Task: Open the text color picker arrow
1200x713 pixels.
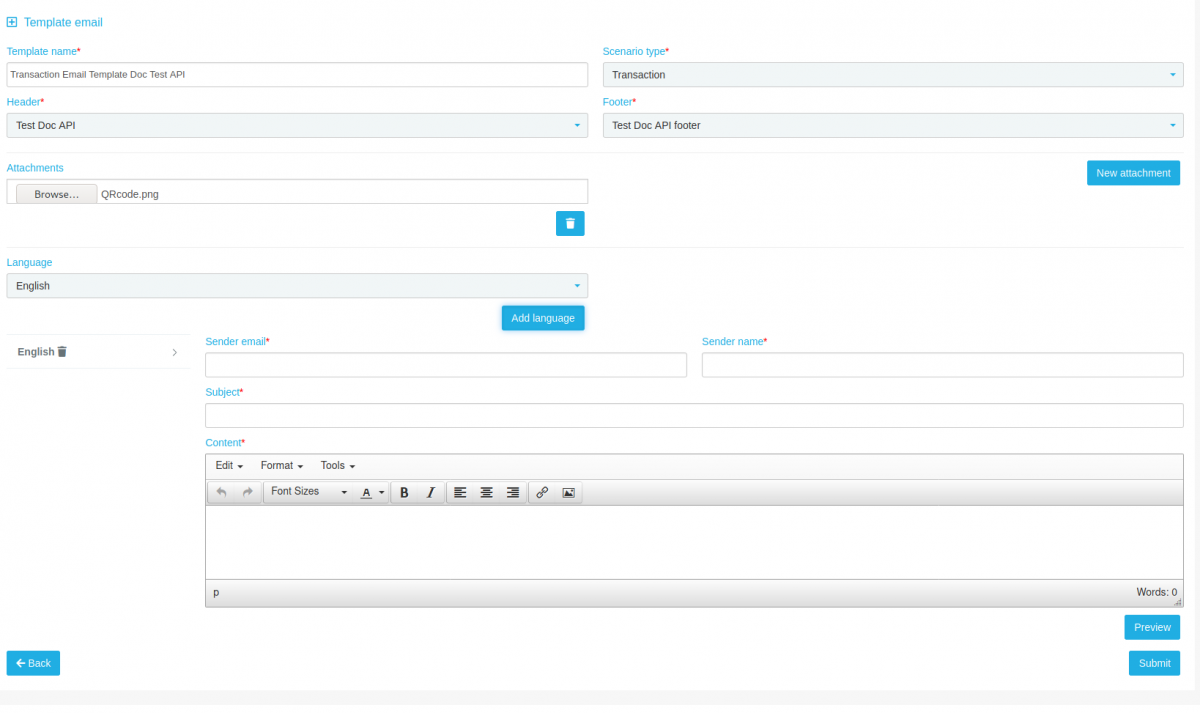Action: [382, 492]
